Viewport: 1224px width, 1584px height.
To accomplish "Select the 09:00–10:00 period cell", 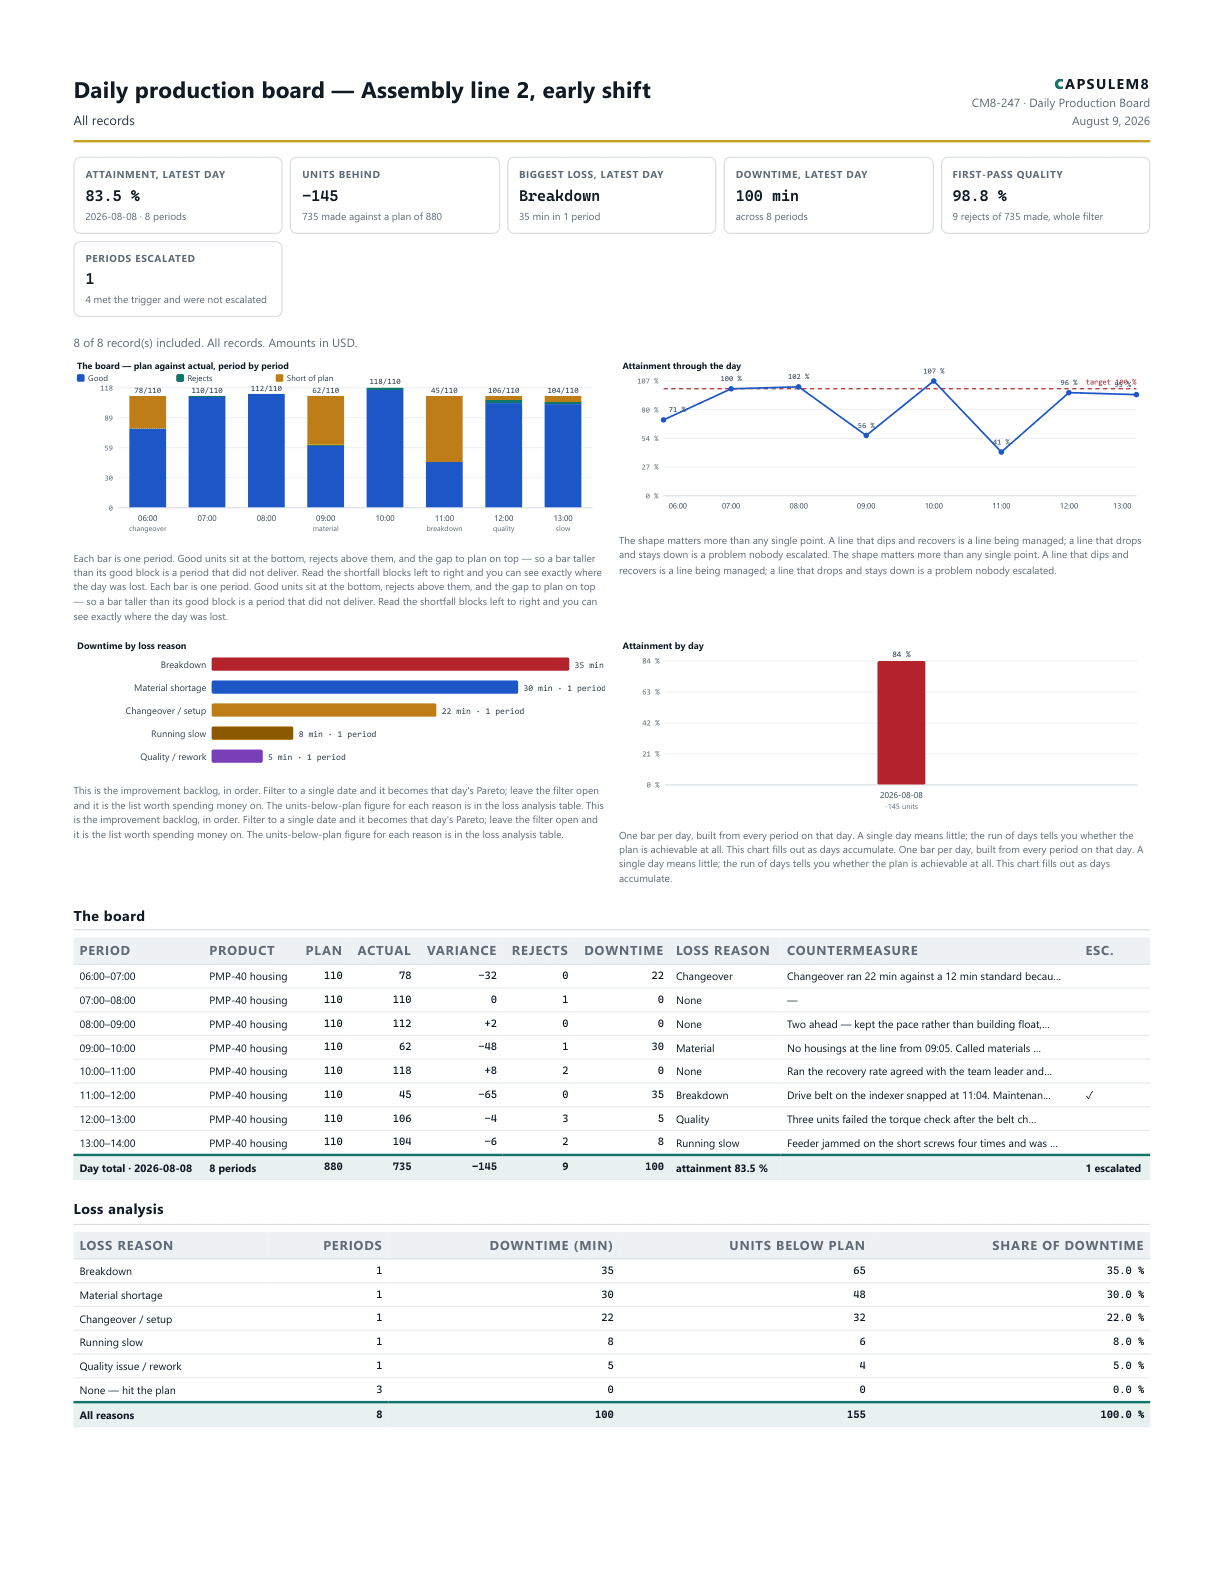I will coord(108,1049).
